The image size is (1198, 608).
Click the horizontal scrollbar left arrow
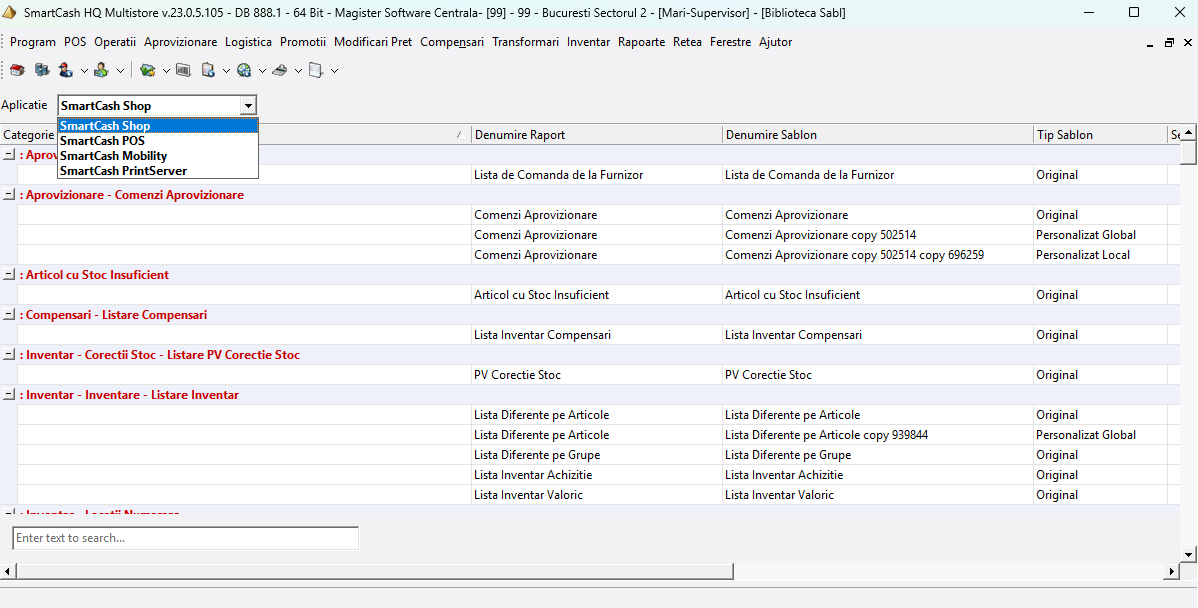(x=7, y=571)
